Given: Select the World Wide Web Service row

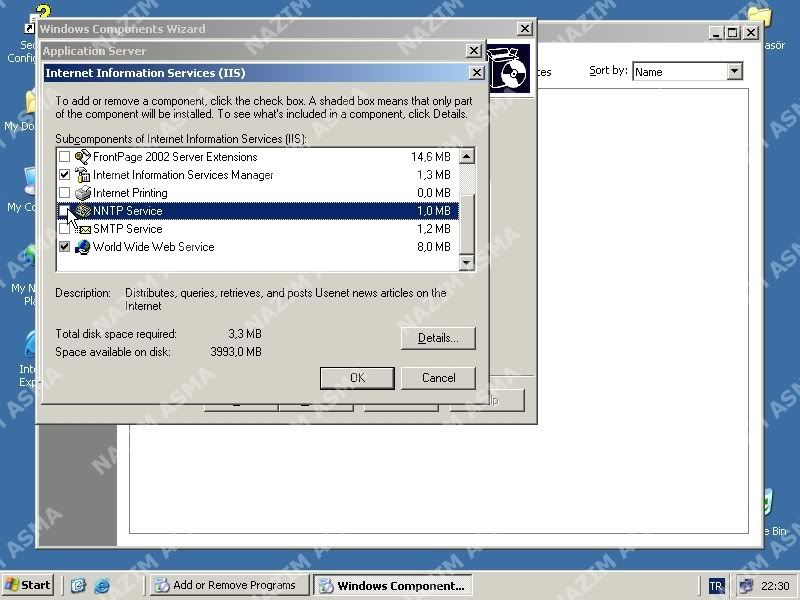Looking at the screenshot, I should click(x=258, y=247).
